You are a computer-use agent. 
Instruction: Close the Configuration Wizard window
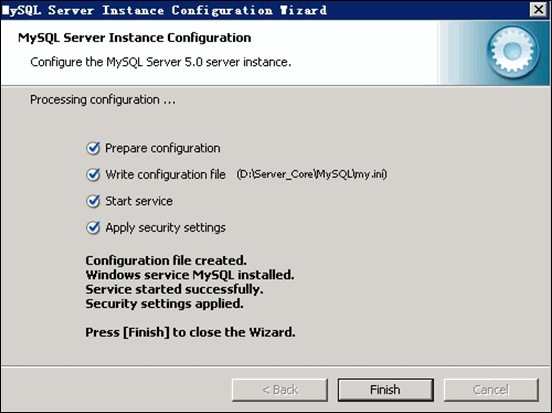(538, 10)
